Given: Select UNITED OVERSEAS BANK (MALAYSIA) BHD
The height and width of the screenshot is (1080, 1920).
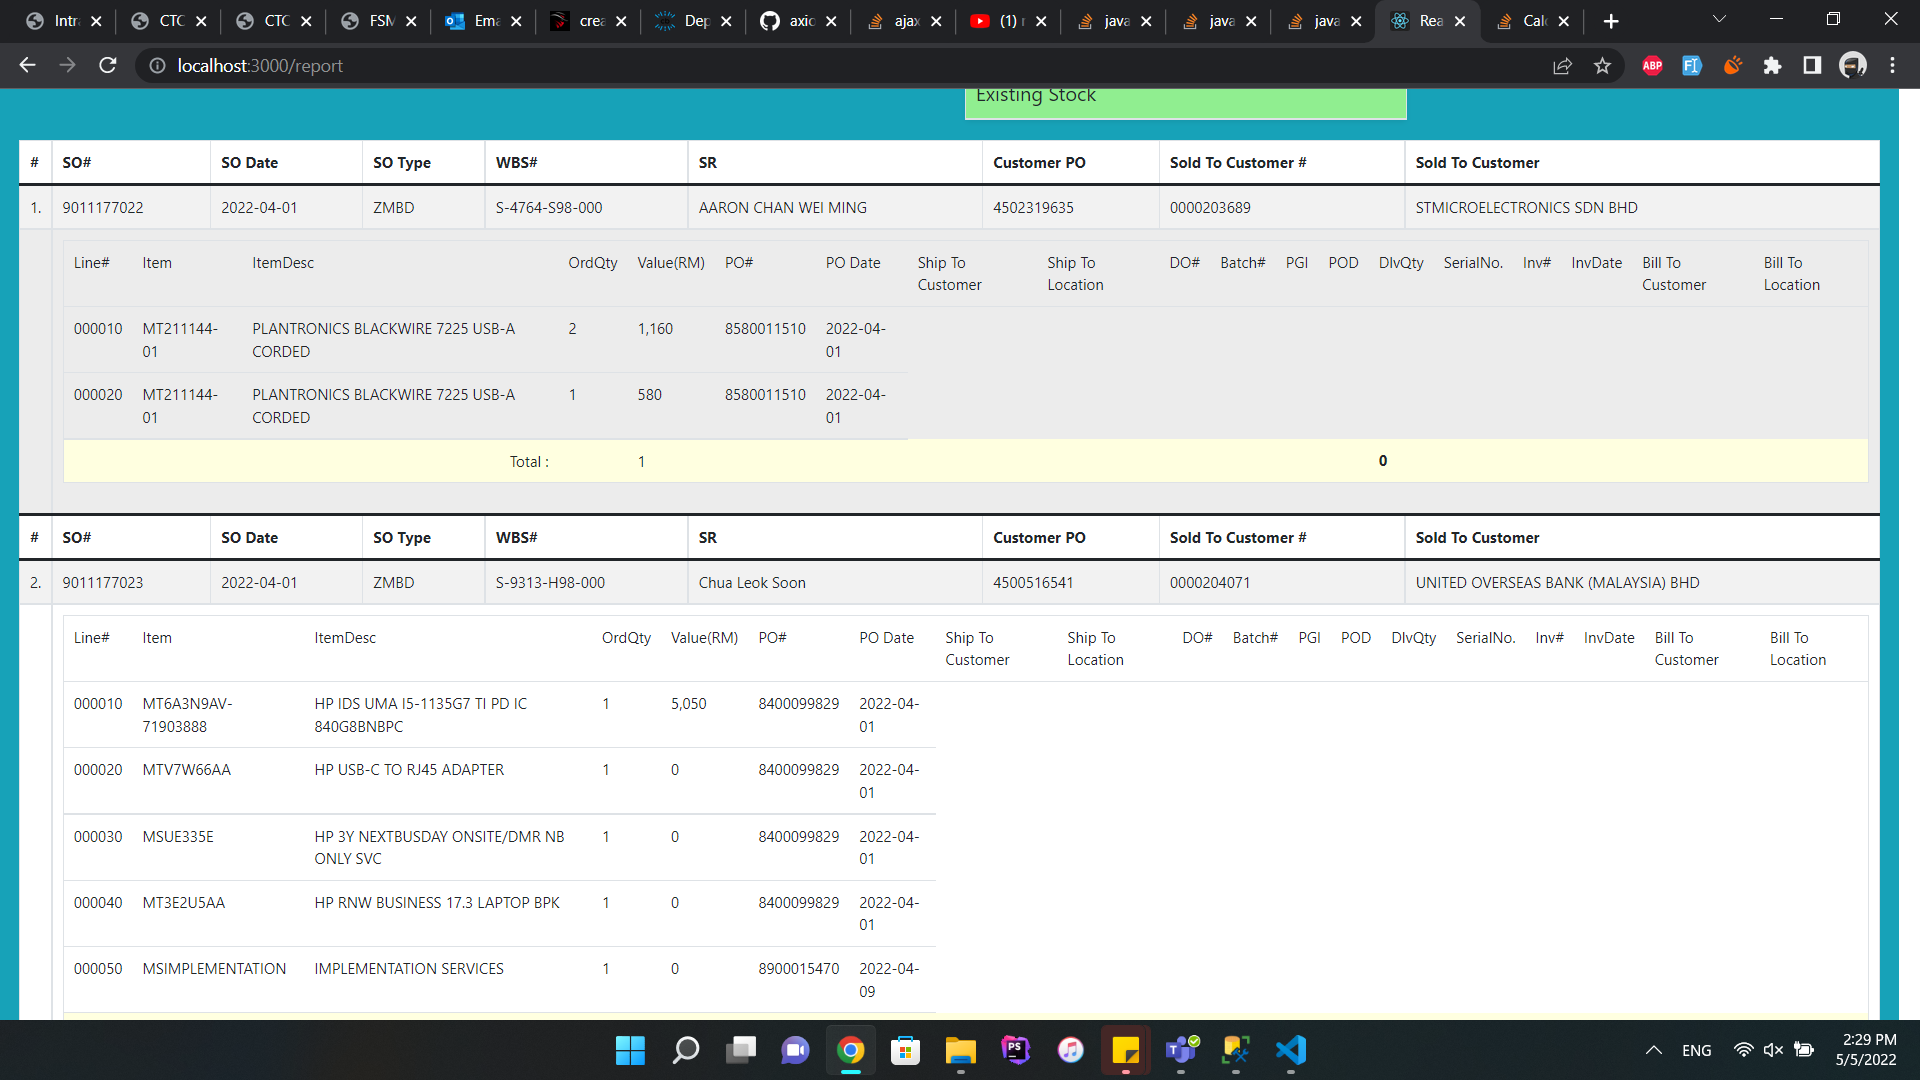Looking at the screenshot, I should pyautogui.click(x=1557, y=583).
